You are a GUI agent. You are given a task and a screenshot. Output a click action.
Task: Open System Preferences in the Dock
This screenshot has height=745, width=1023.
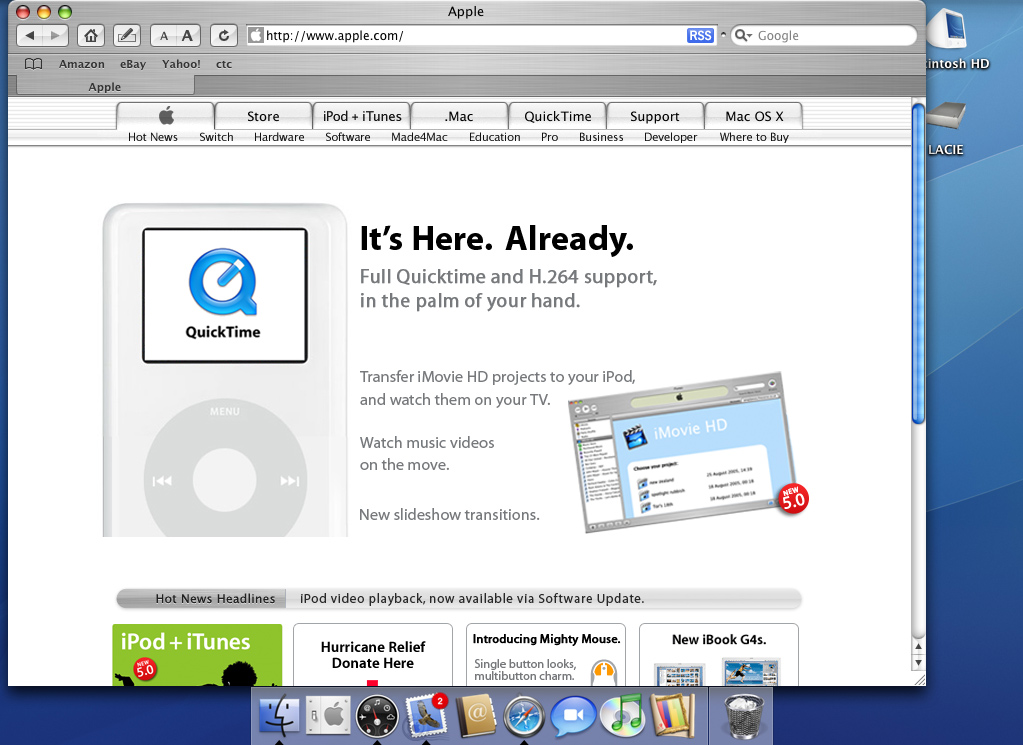point(328,716)
